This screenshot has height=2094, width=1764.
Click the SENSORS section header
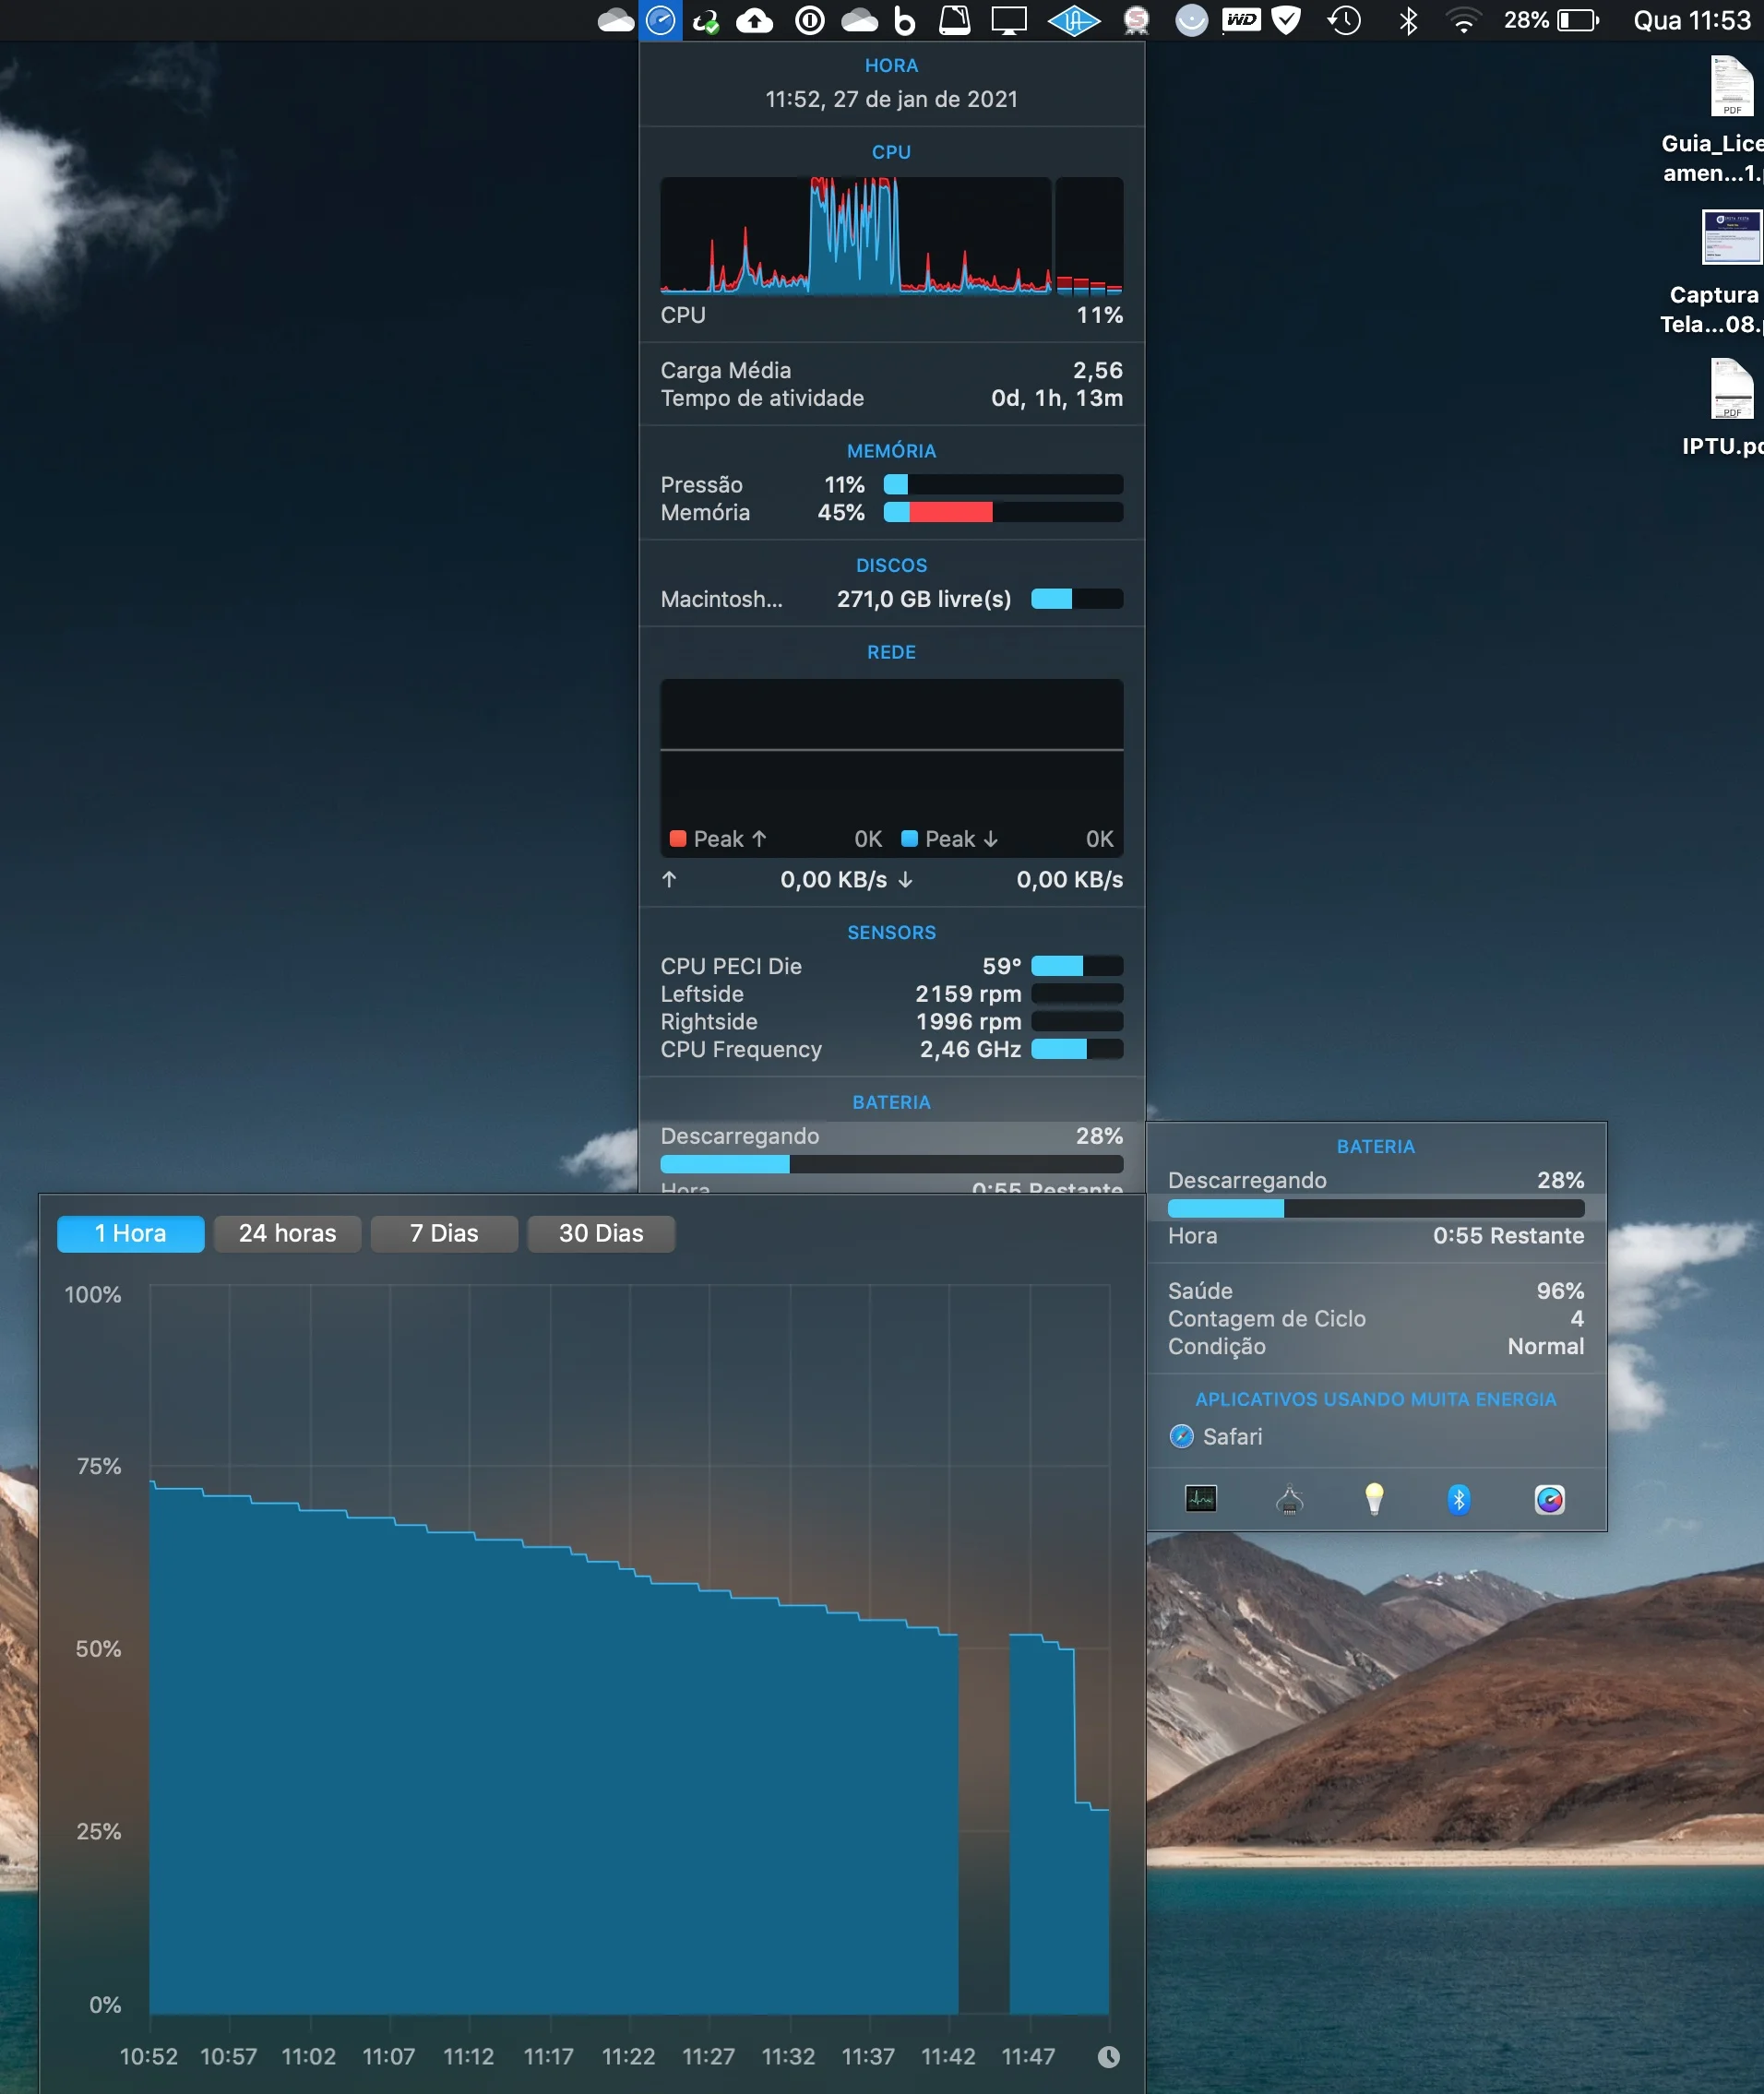pos(891,932)
